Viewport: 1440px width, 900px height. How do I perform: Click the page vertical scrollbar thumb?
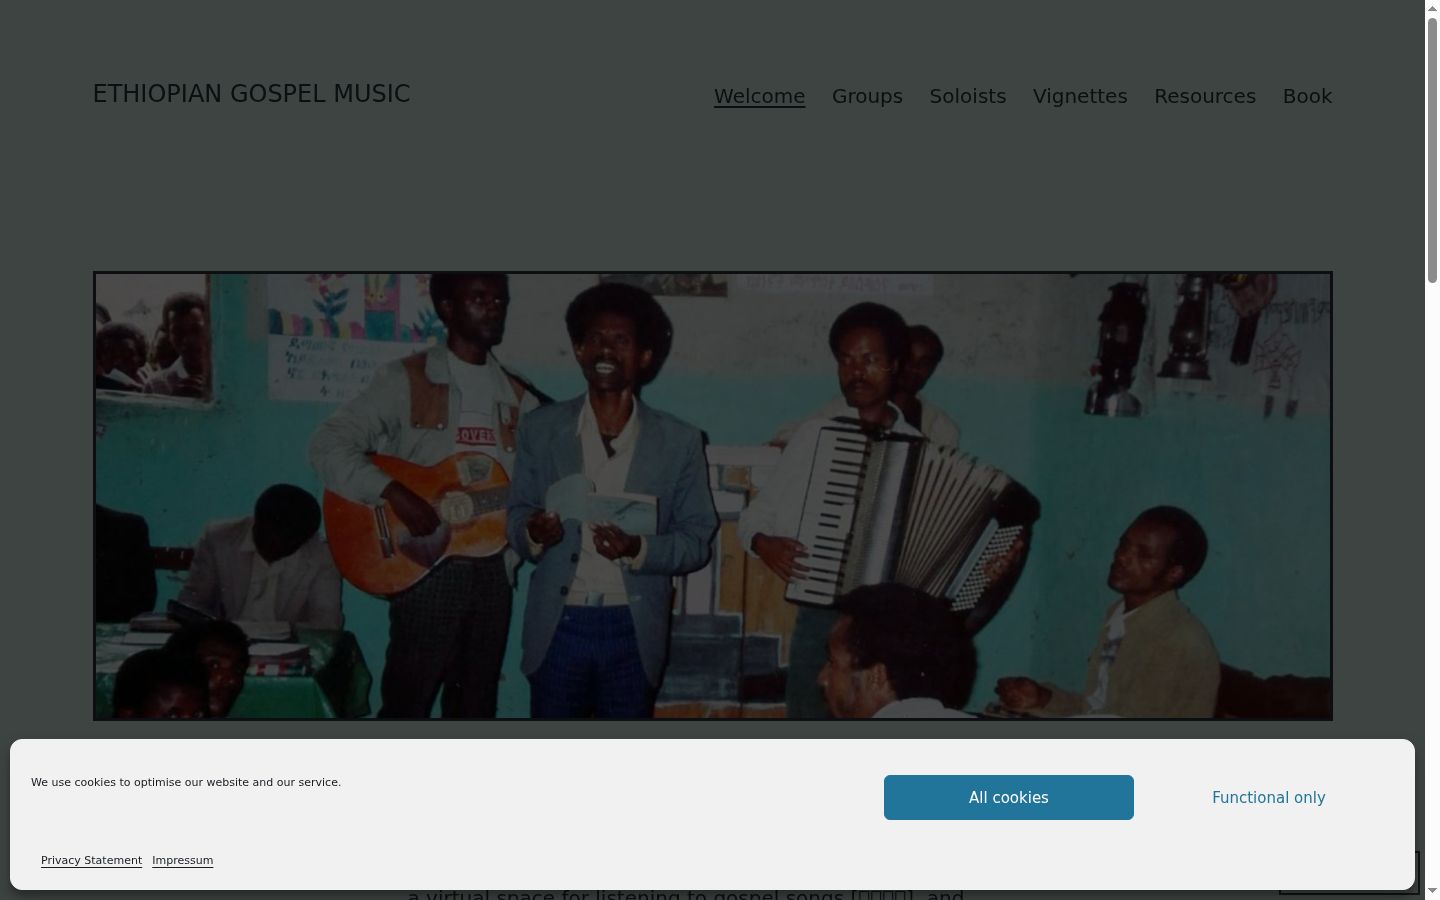point(1432,150)
